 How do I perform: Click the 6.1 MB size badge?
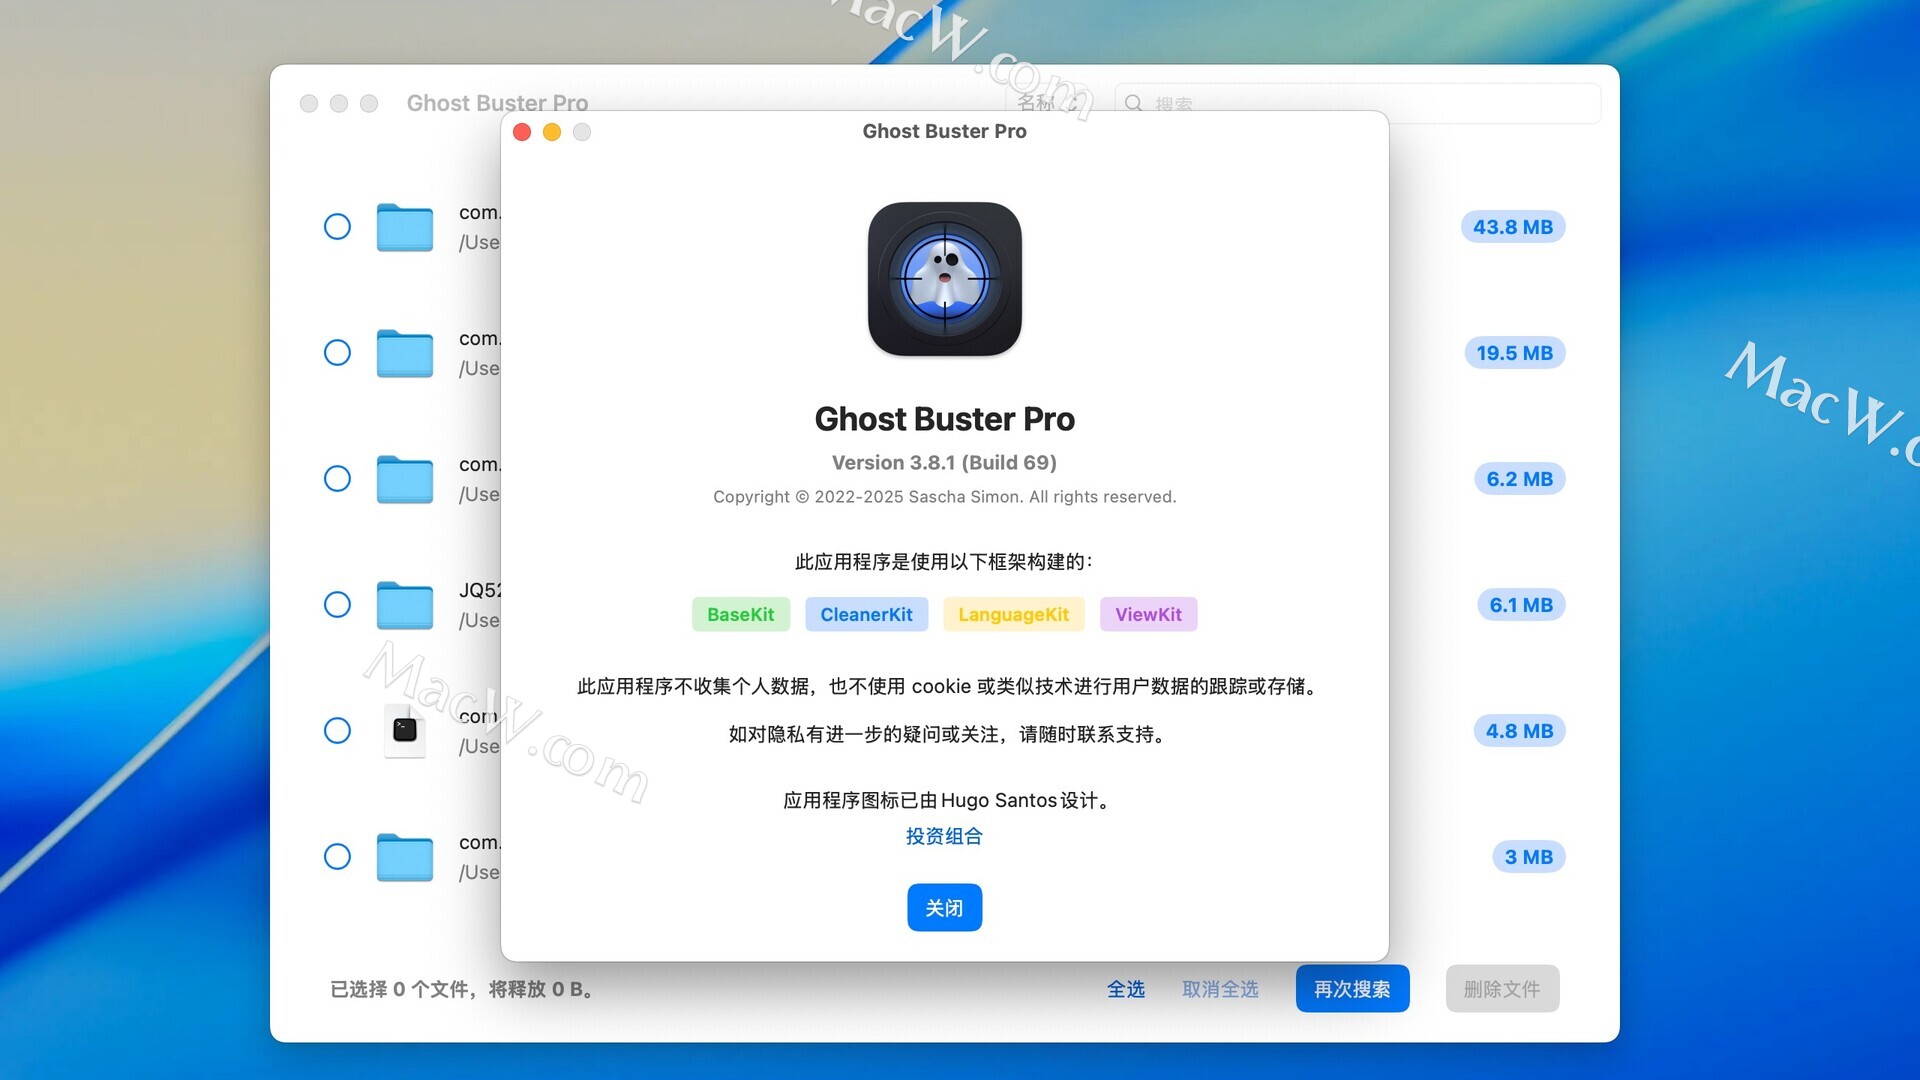(1520, 605)
